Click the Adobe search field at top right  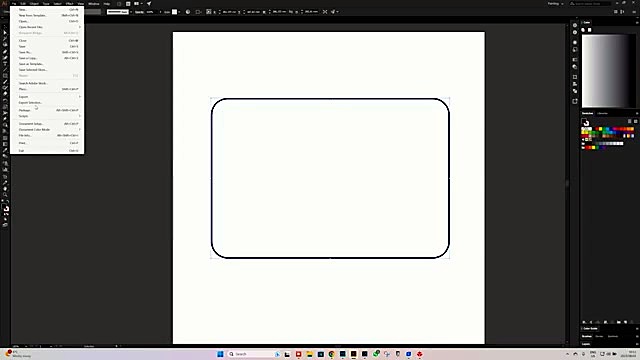point(590,4)
